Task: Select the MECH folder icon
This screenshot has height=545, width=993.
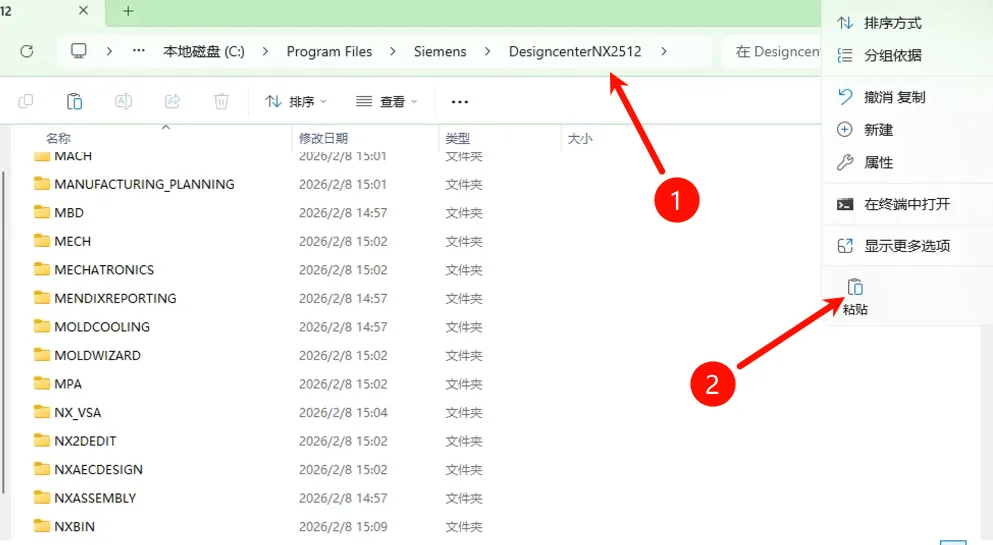Action: 42,241
